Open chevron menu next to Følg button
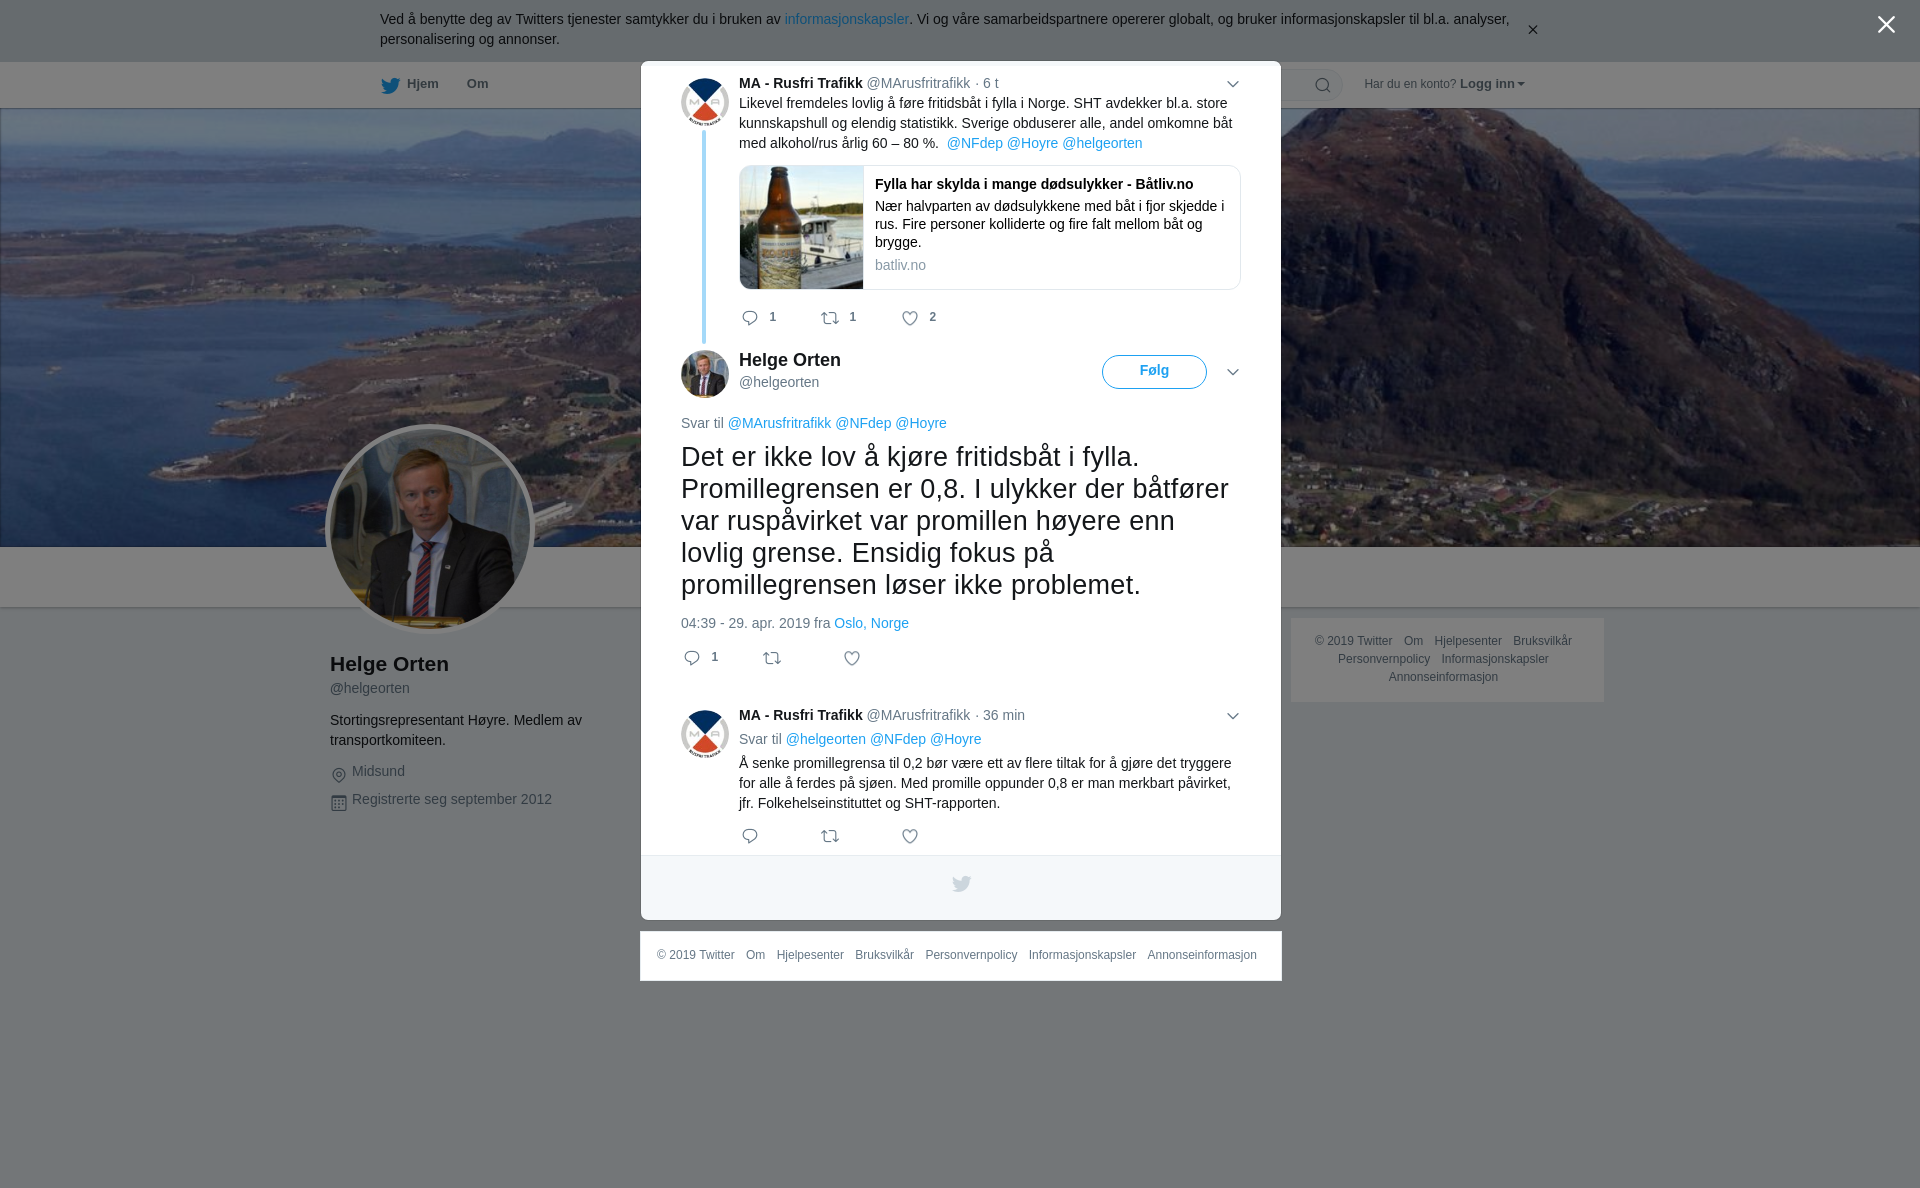1920x1188 pixels. click(1233, 372)
